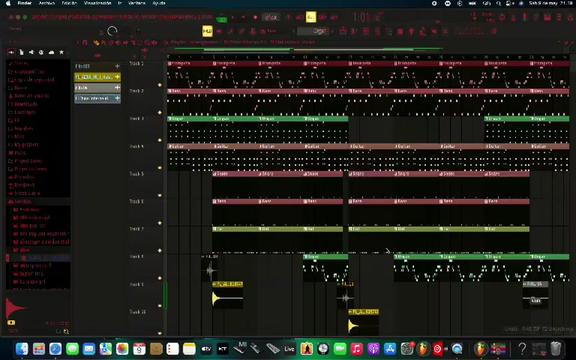576x360 pixels.
Task: Click the Track 10 label
Action: [137, 312]
